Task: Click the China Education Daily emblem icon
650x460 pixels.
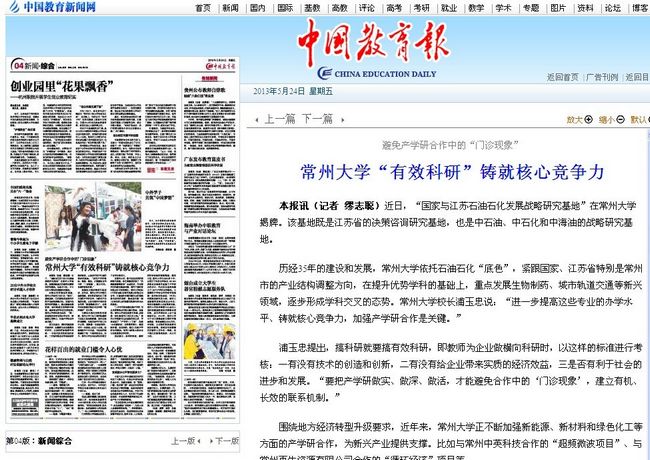Action: pyautogui.click(x=326, y=73)
